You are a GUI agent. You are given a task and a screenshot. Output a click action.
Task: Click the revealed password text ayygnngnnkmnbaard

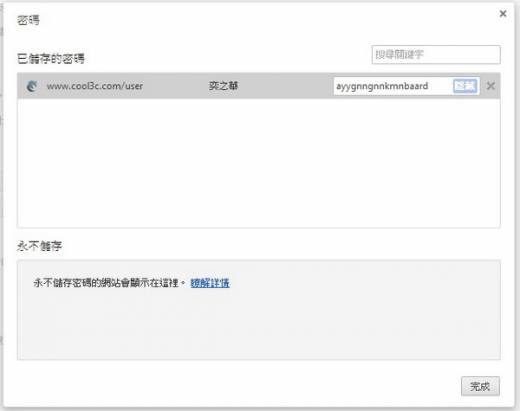coord(382,86)
